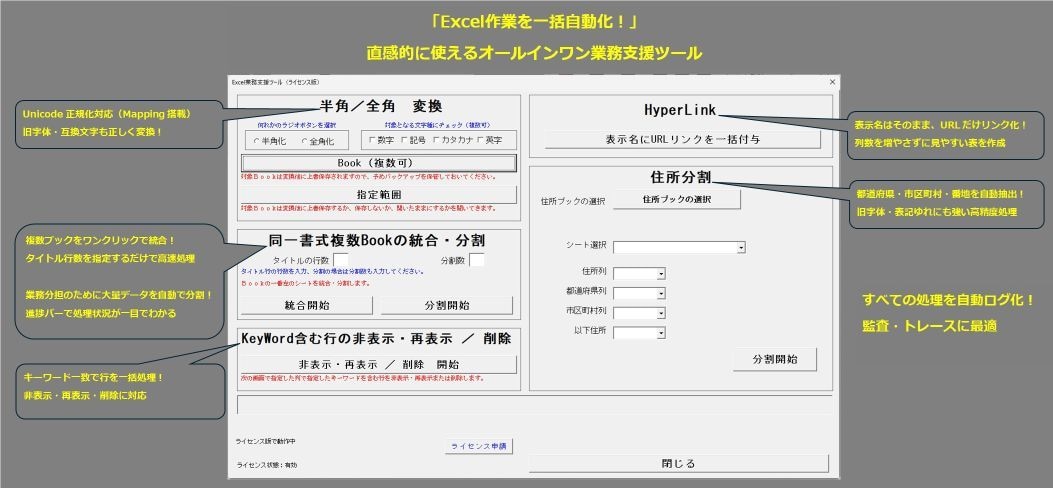Image resolution: width=1053 pixels, height=488 pixels.
Task: Click the 半角／全角 変換 heading
Action: click(x=380, y=106)
